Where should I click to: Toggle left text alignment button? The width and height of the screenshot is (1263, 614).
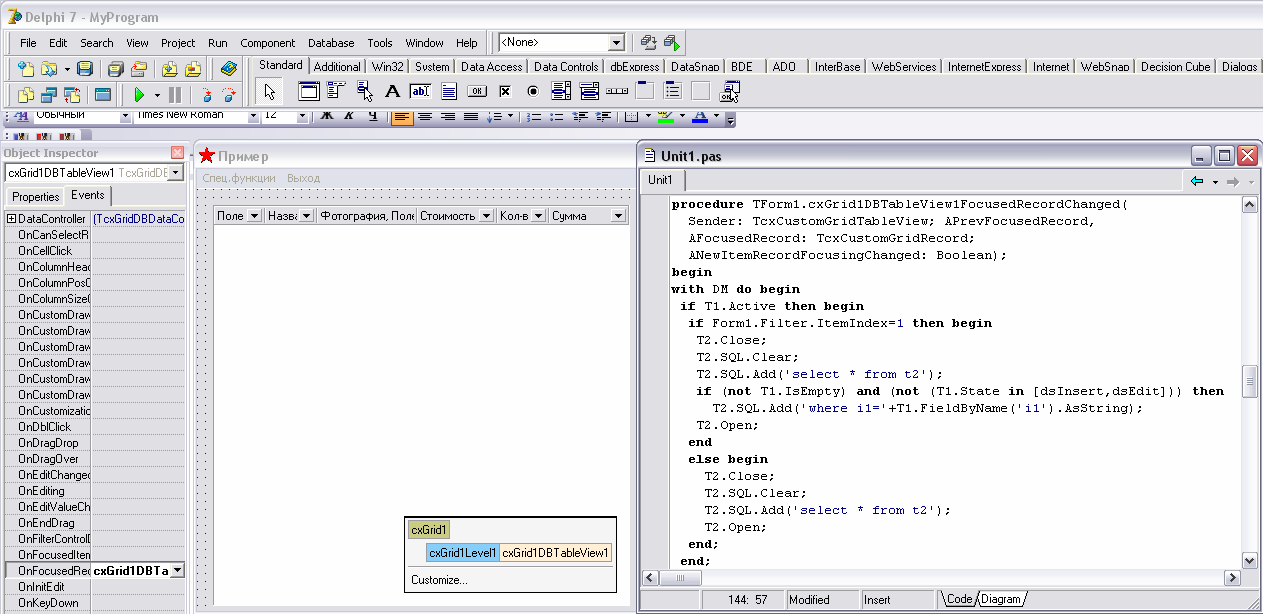(400, 117)
